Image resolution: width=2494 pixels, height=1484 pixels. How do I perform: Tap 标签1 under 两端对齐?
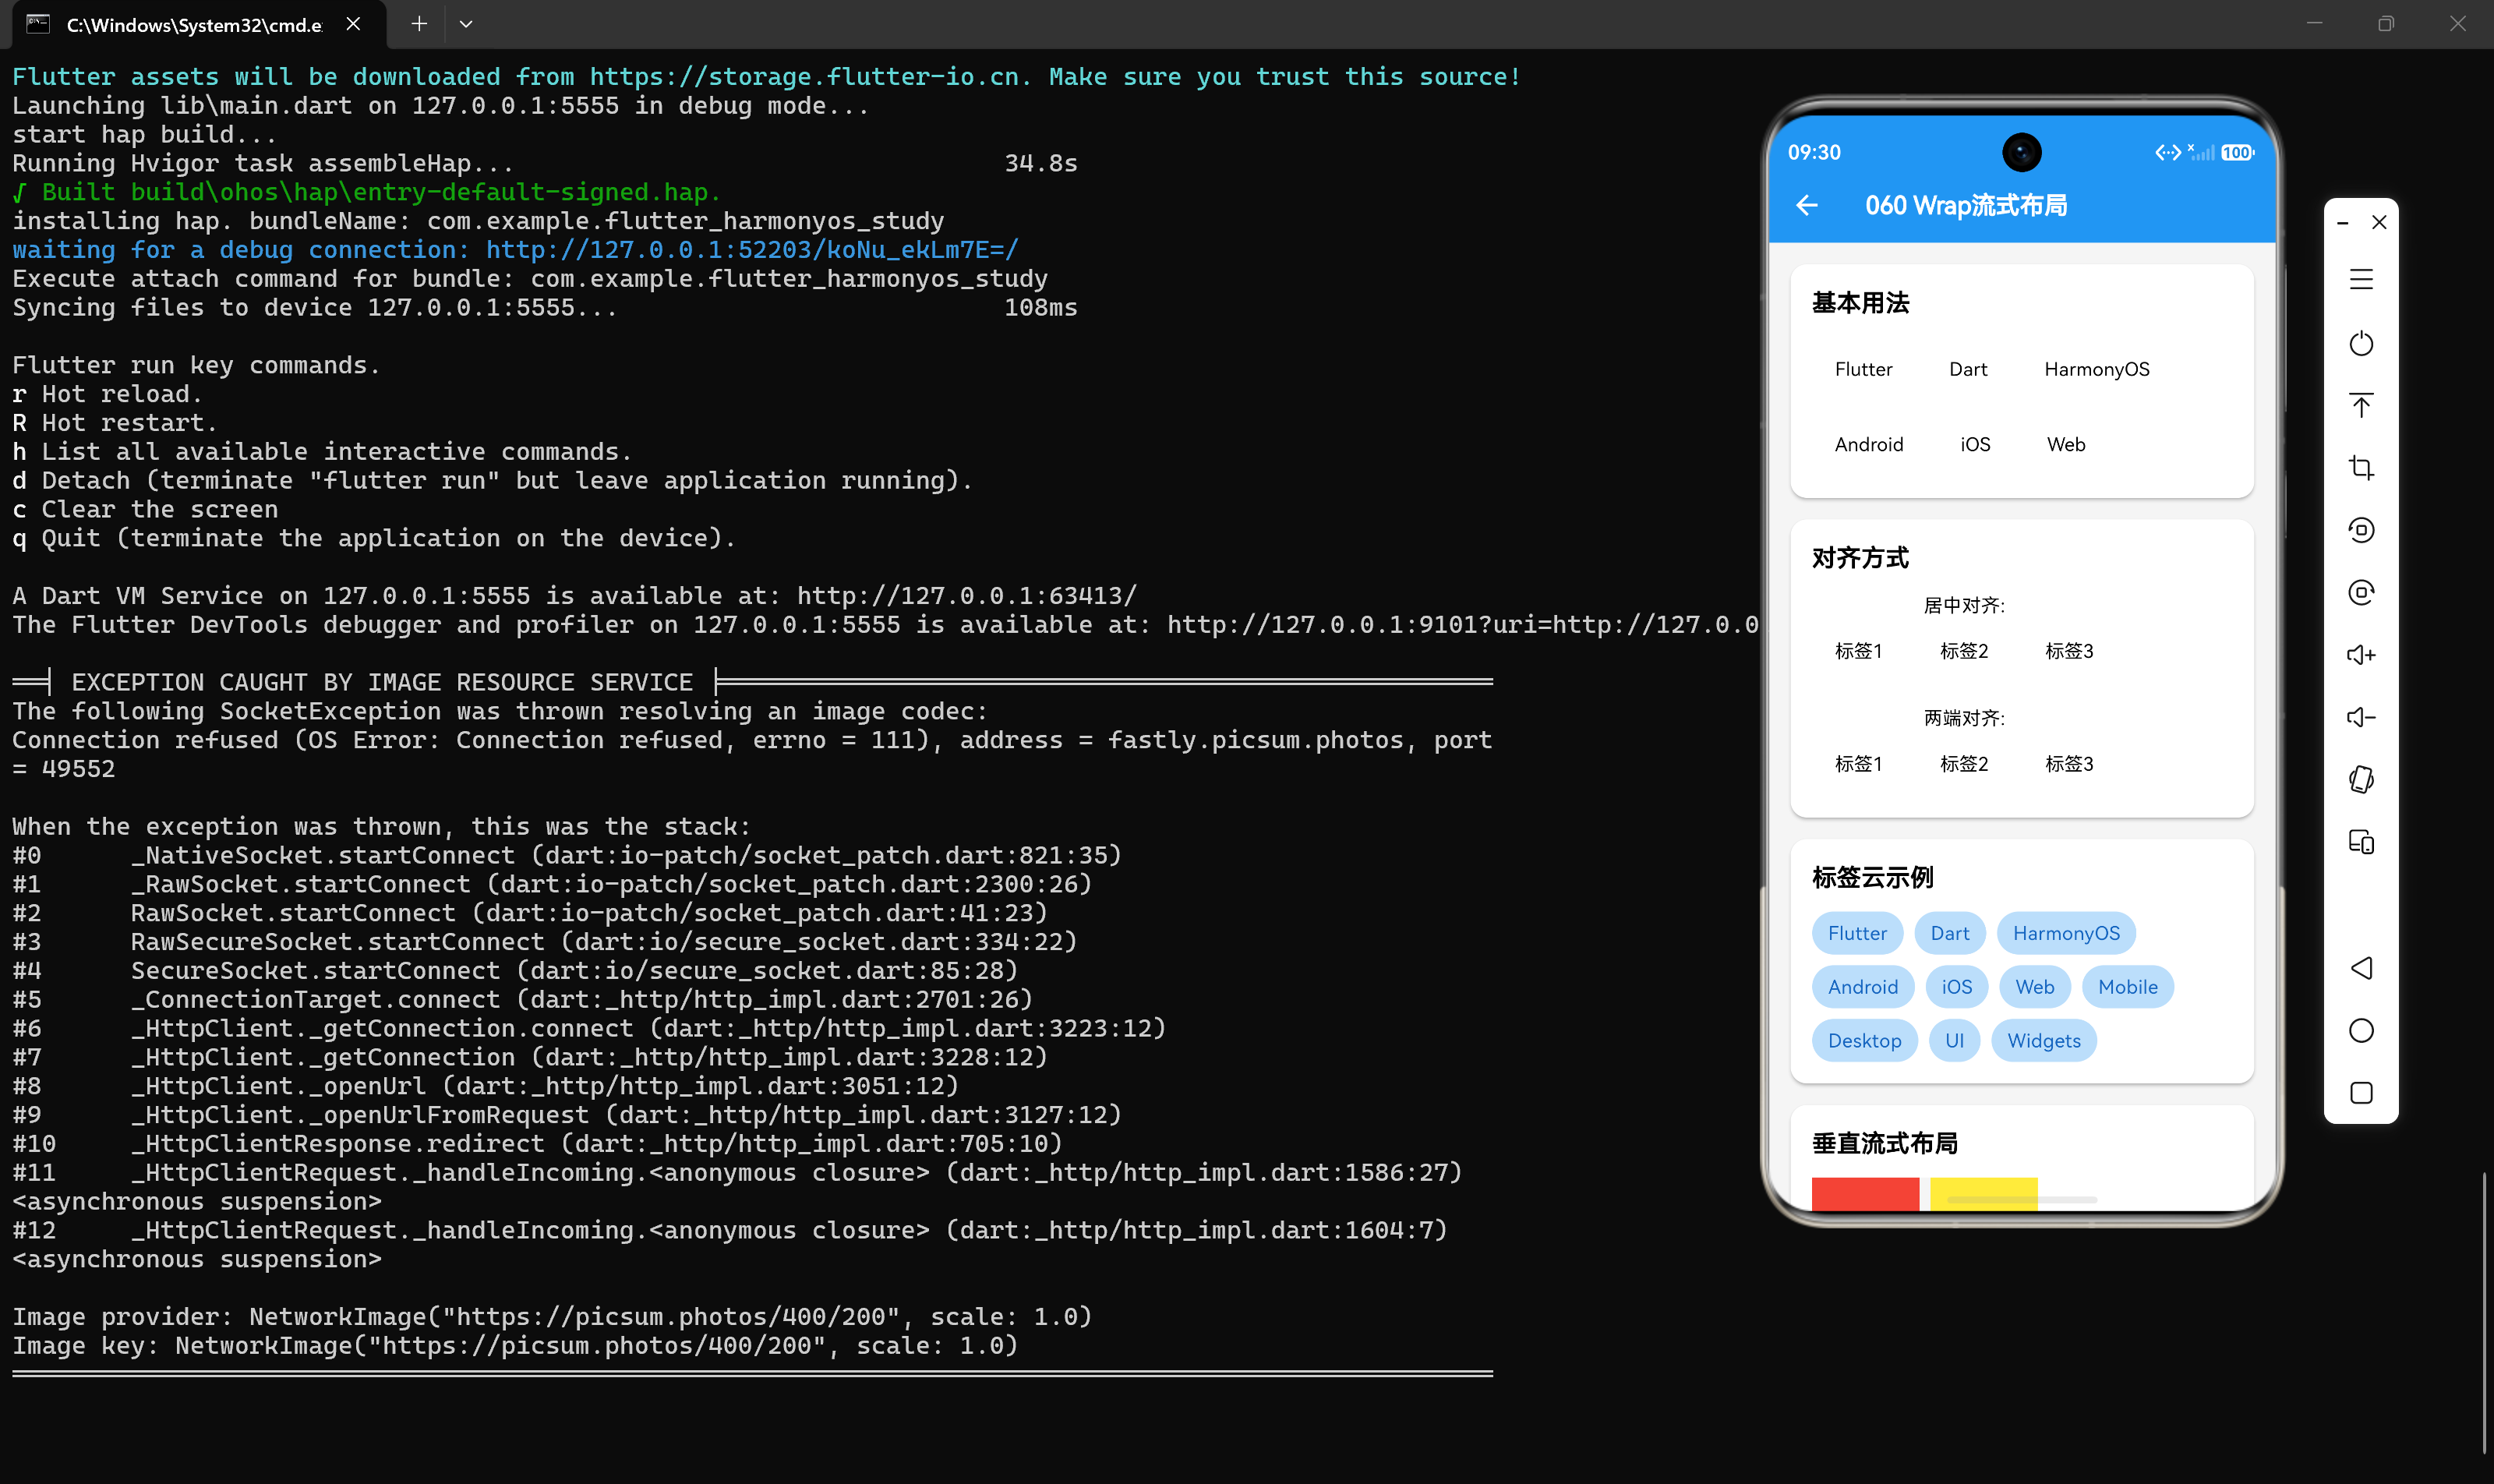pyautogui.click(x=1858, y=764)
